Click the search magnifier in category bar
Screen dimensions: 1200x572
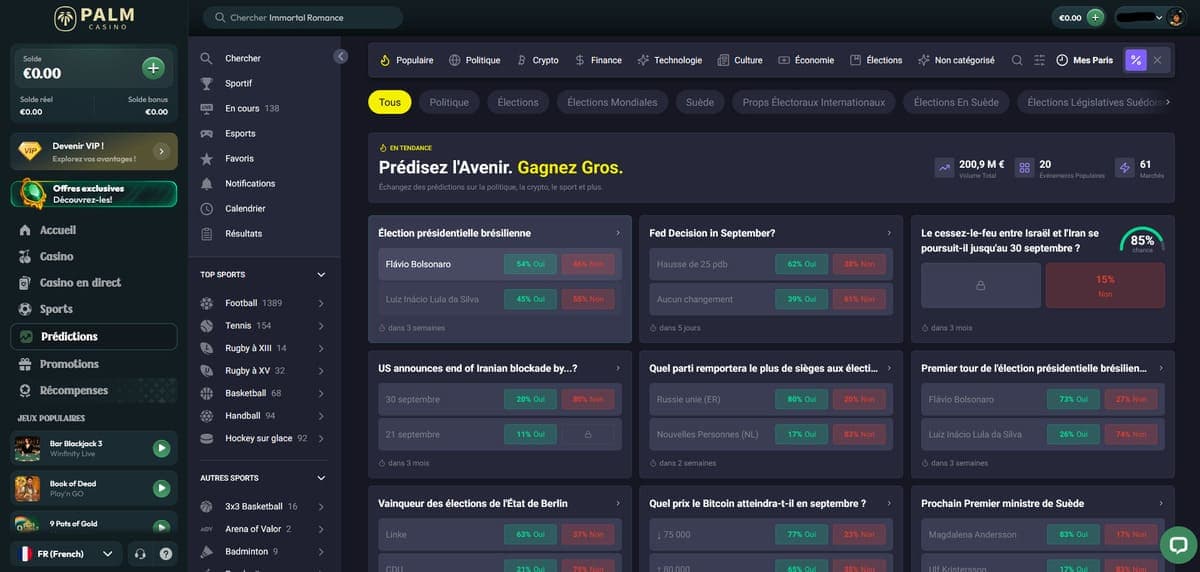click(x=1017, y=60)
